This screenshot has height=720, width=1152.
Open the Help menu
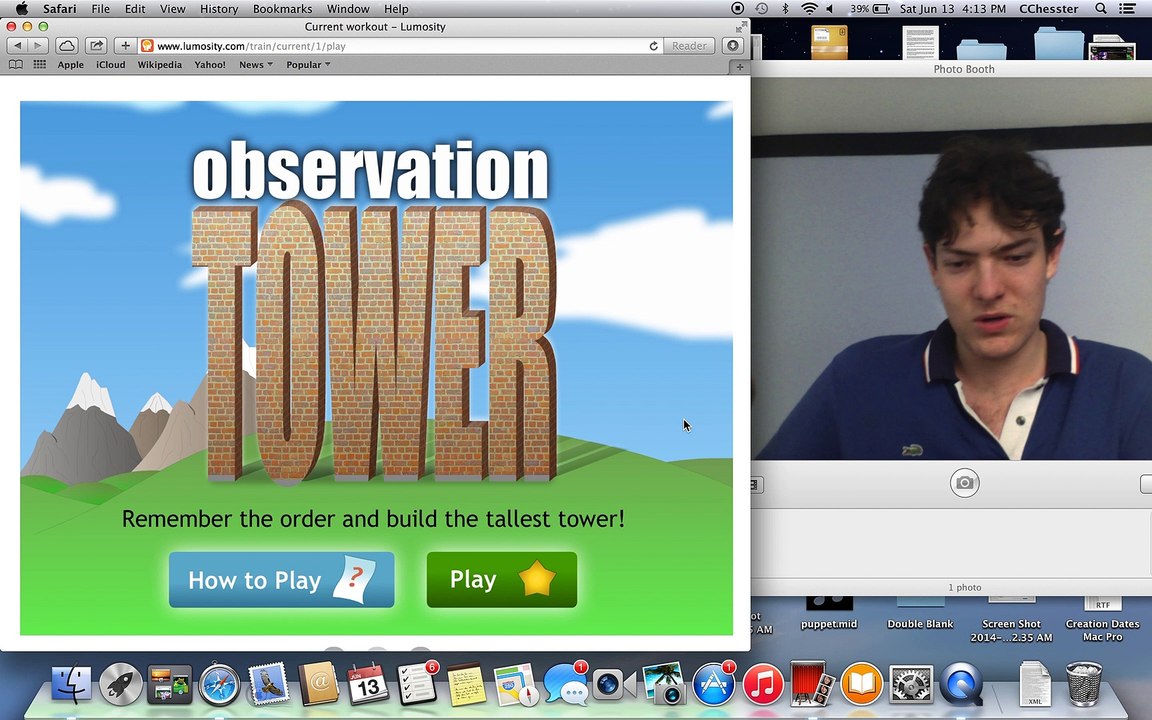[396, 9]
